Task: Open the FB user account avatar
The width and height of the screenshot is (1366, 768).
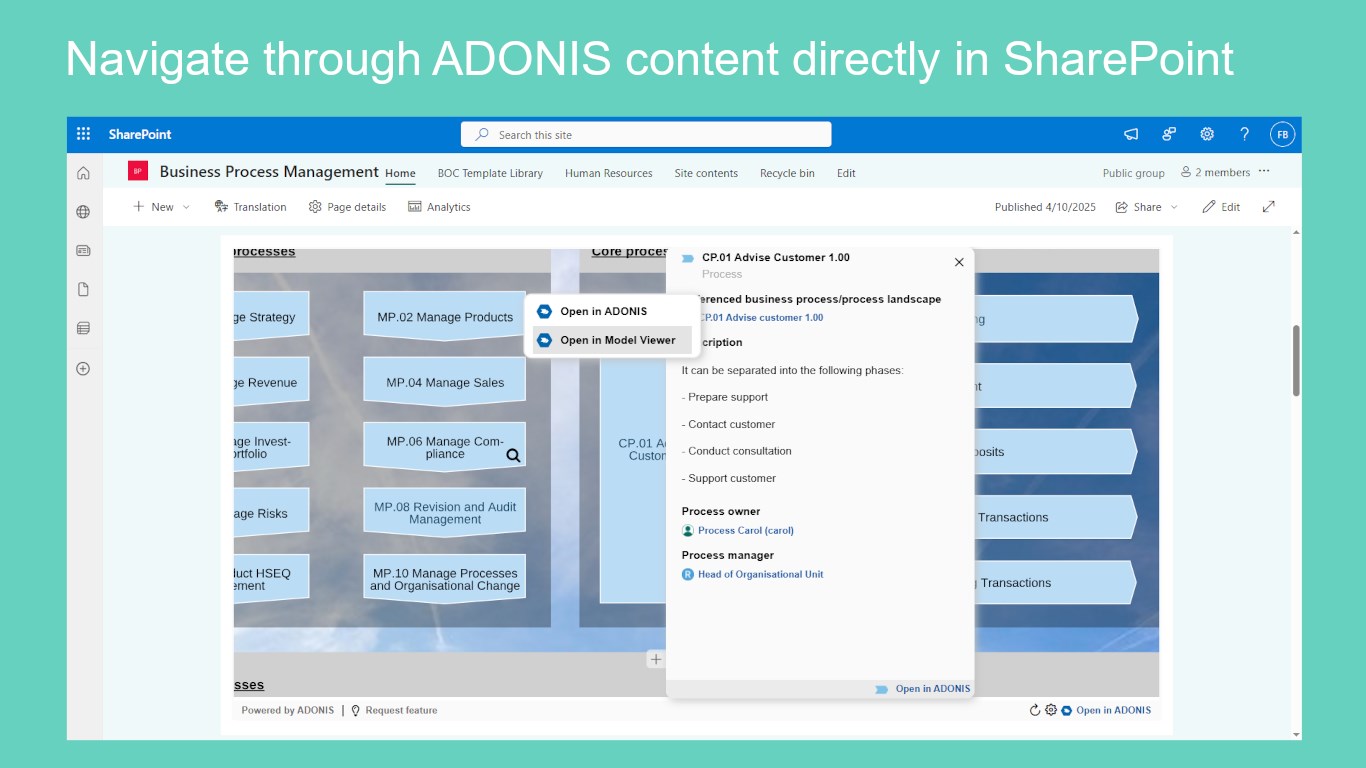Action: [x=1282, y=134]
